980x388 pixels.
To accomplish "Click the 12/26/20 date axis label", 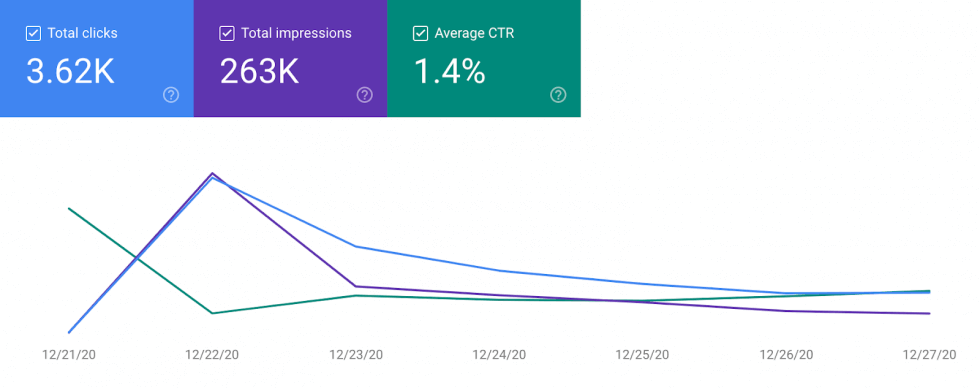I will [786, 355].
